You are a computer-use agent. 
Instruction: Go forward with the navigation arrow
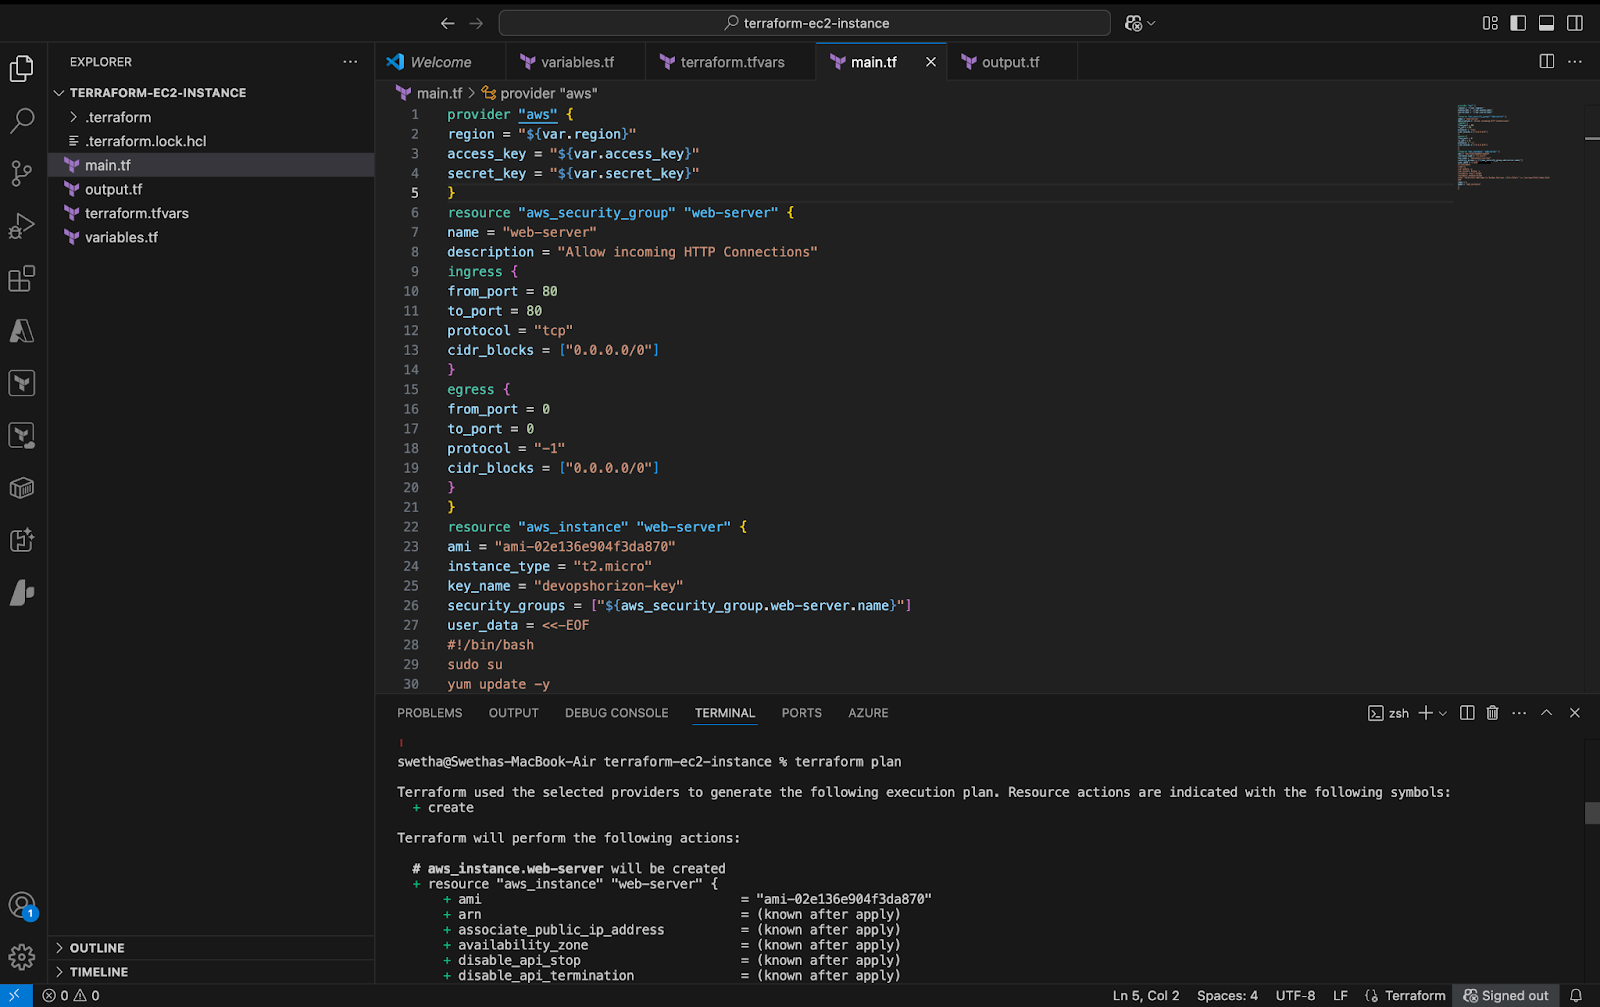(476, 23)
